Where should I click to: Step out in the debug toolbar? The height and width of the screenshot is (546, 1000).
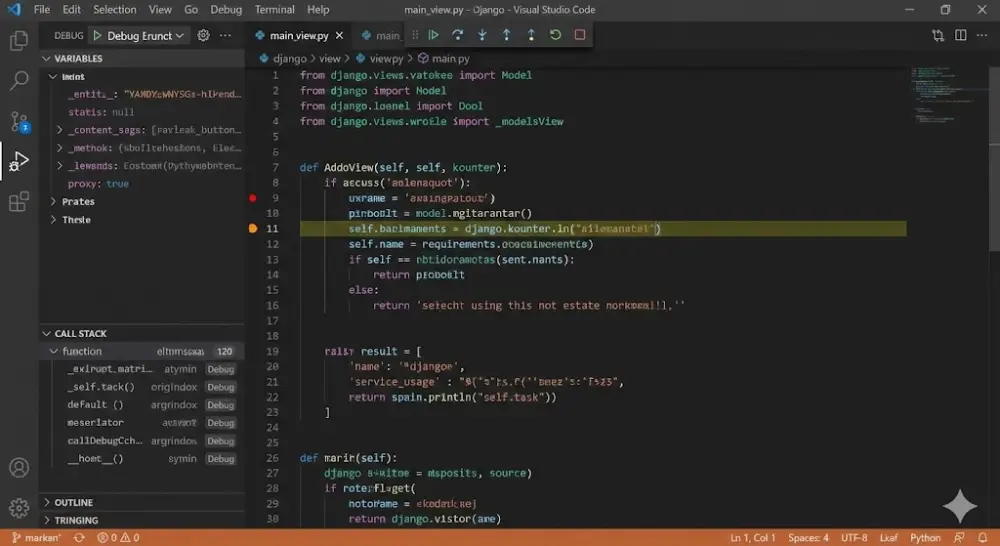click(506, 35)
